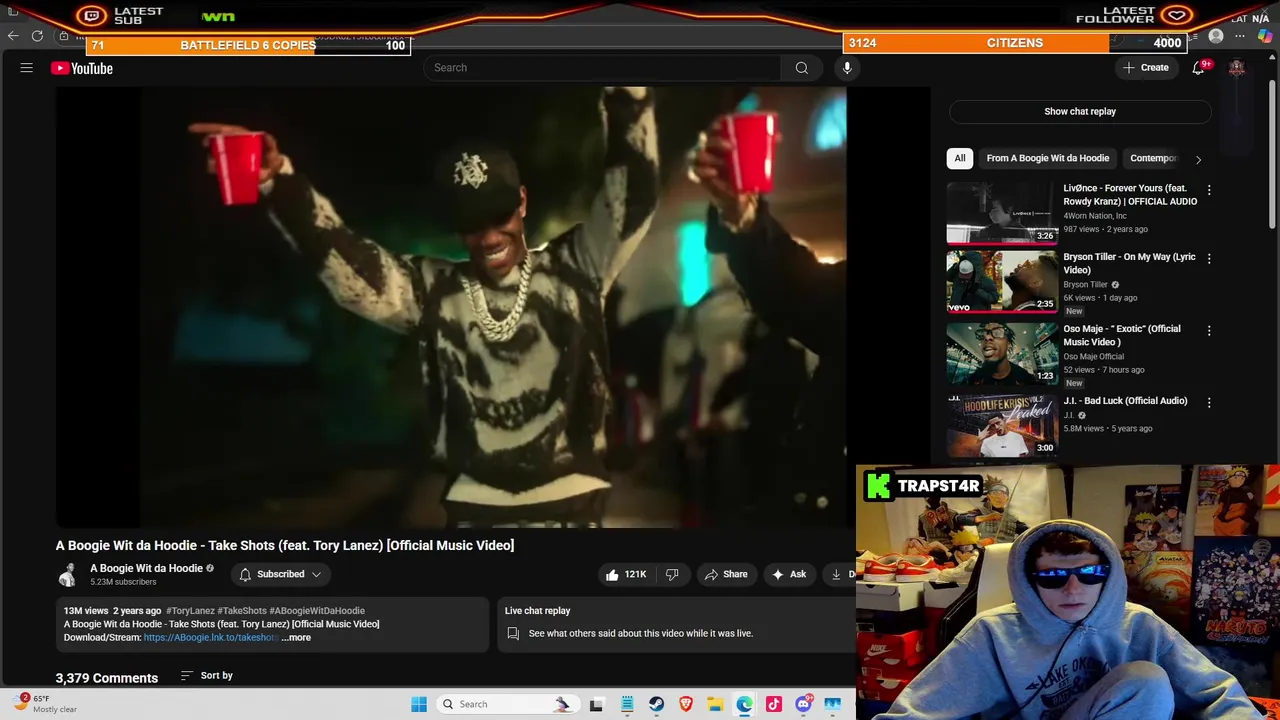Click the 3,379 Comments heading
Image resolution: width=1280 pixels, height=720 pixels.
tap(107, 678)
